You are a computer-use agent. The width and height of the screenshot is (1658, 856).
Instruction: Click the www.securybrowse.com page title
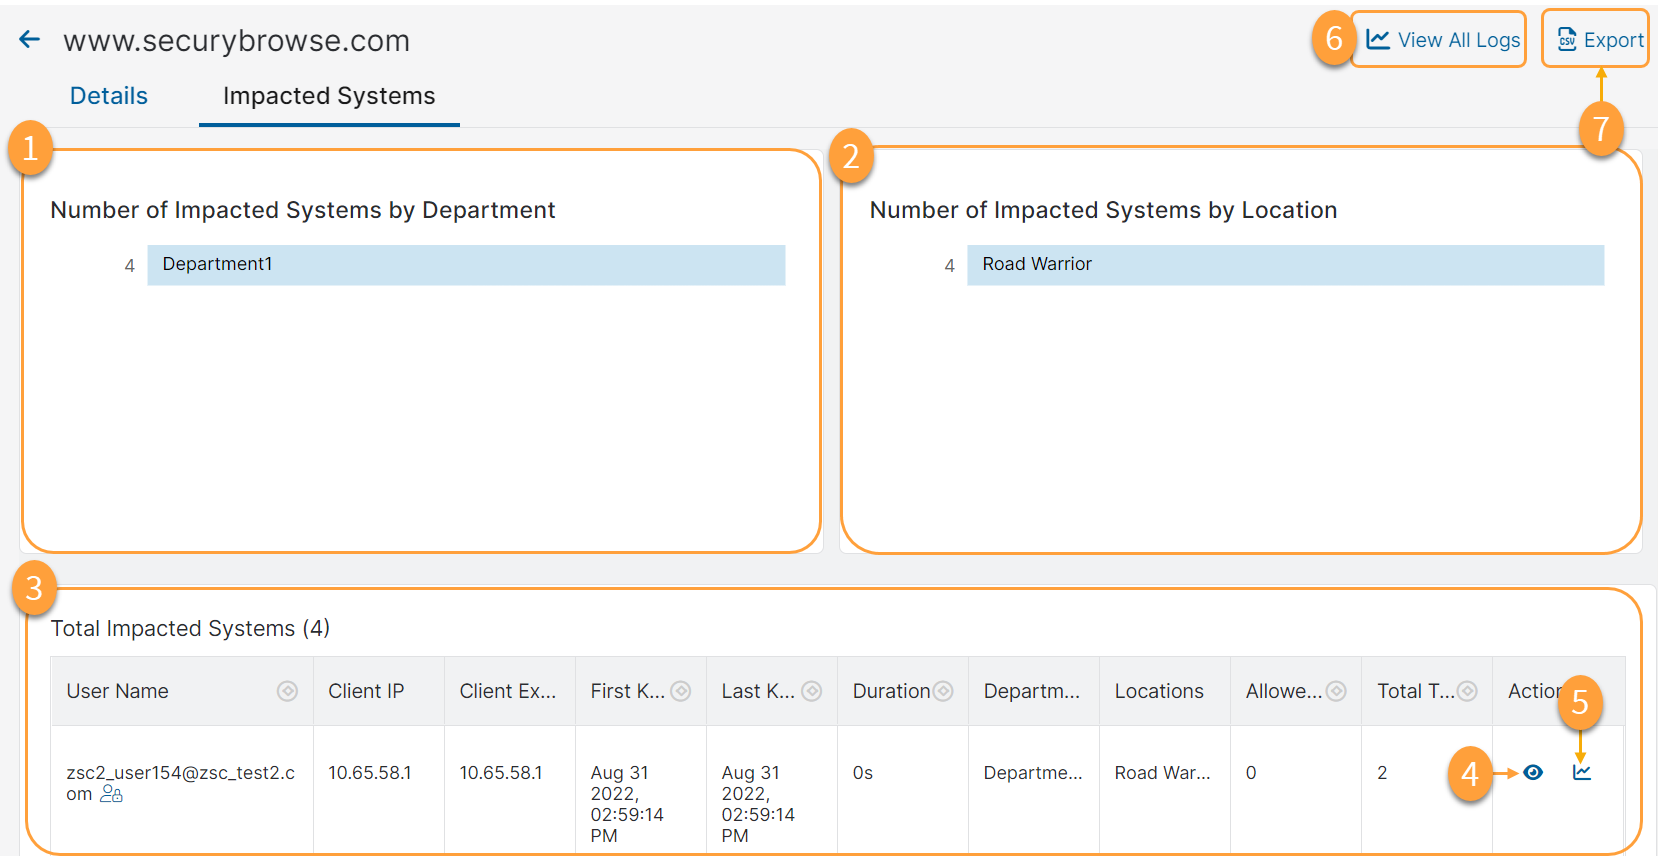237,41
